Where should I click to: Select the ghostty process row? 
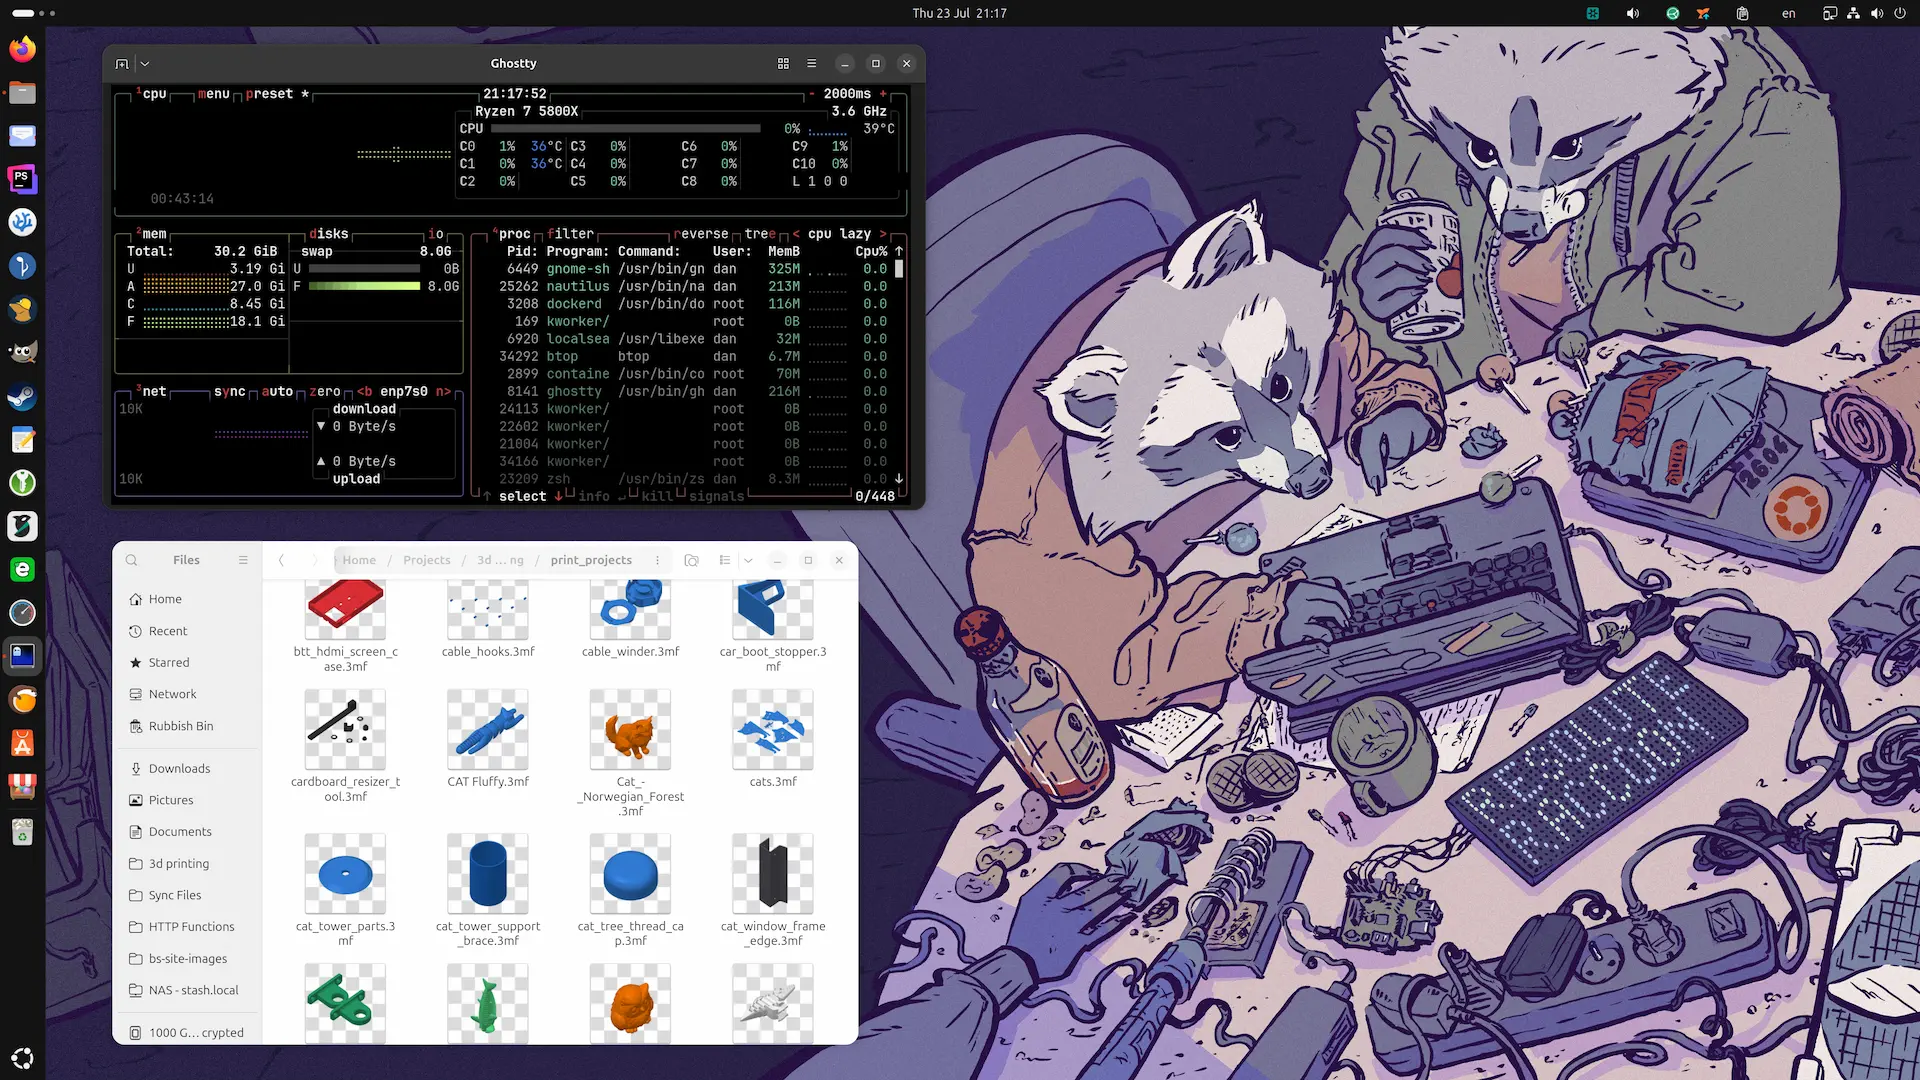(691, 392)
